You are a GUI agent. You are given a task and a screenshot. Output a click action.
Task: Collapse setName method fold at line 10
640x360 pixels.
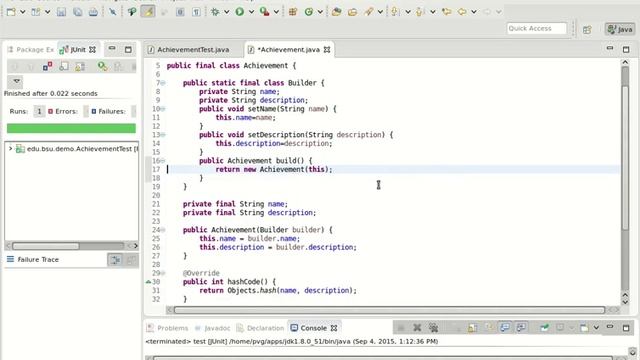point(163,109)
